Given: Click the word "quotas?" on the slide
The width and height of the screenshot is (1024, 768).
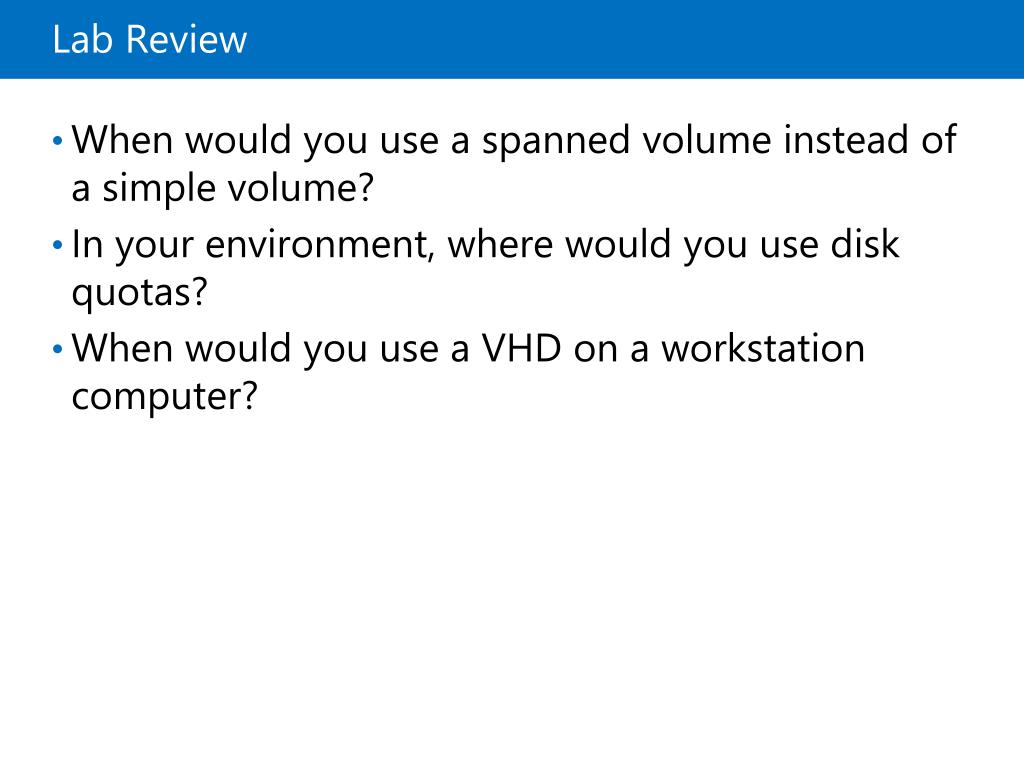Looking at the screenshot, I should click(x=139, y=293).
